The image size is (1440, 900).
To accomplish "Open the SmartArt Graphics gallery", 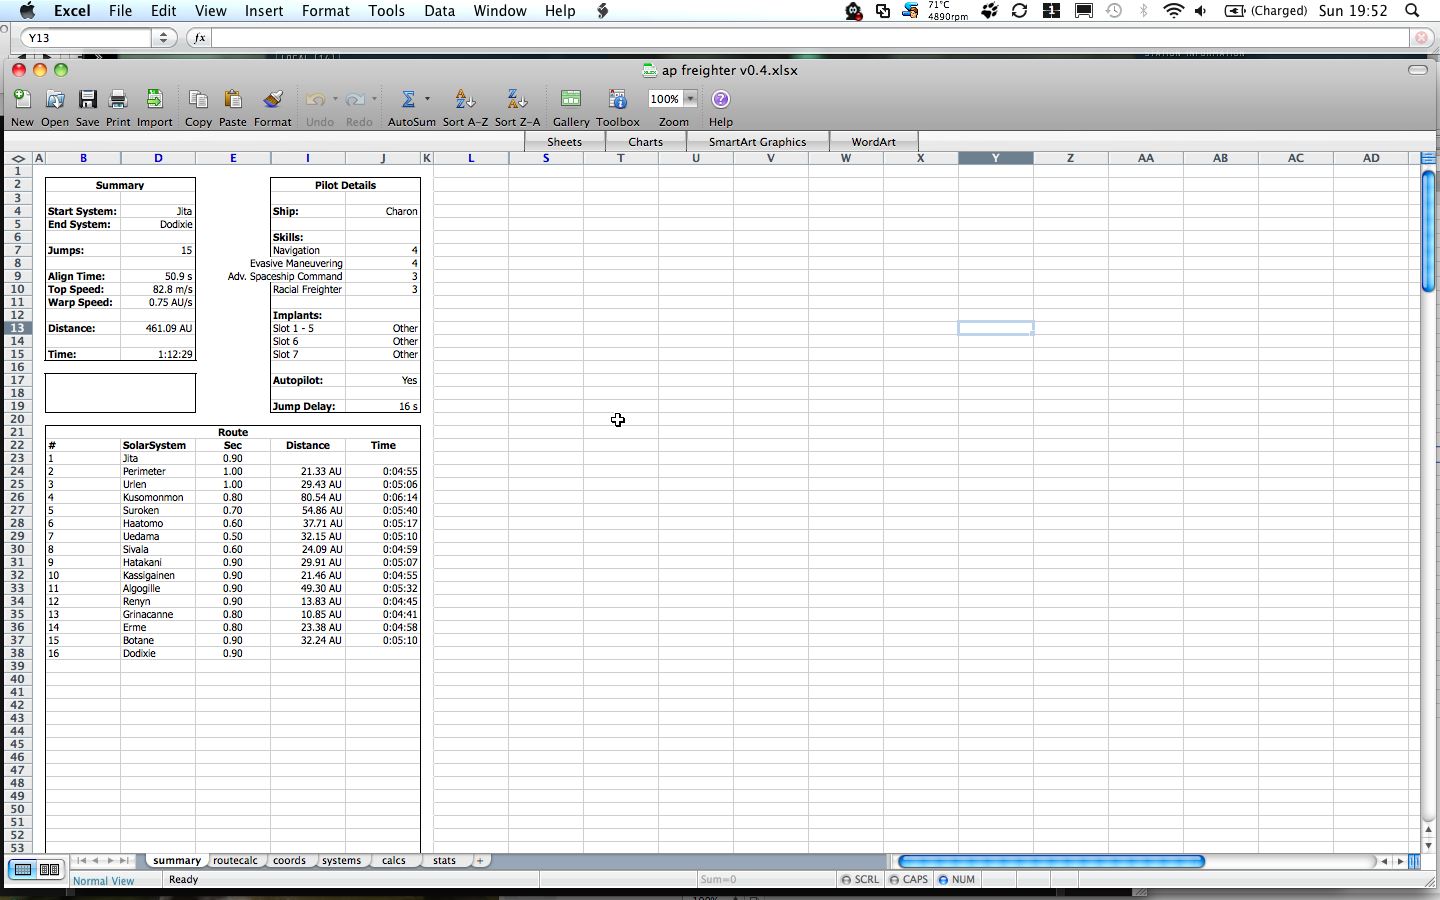I will [x=757, y=142].
